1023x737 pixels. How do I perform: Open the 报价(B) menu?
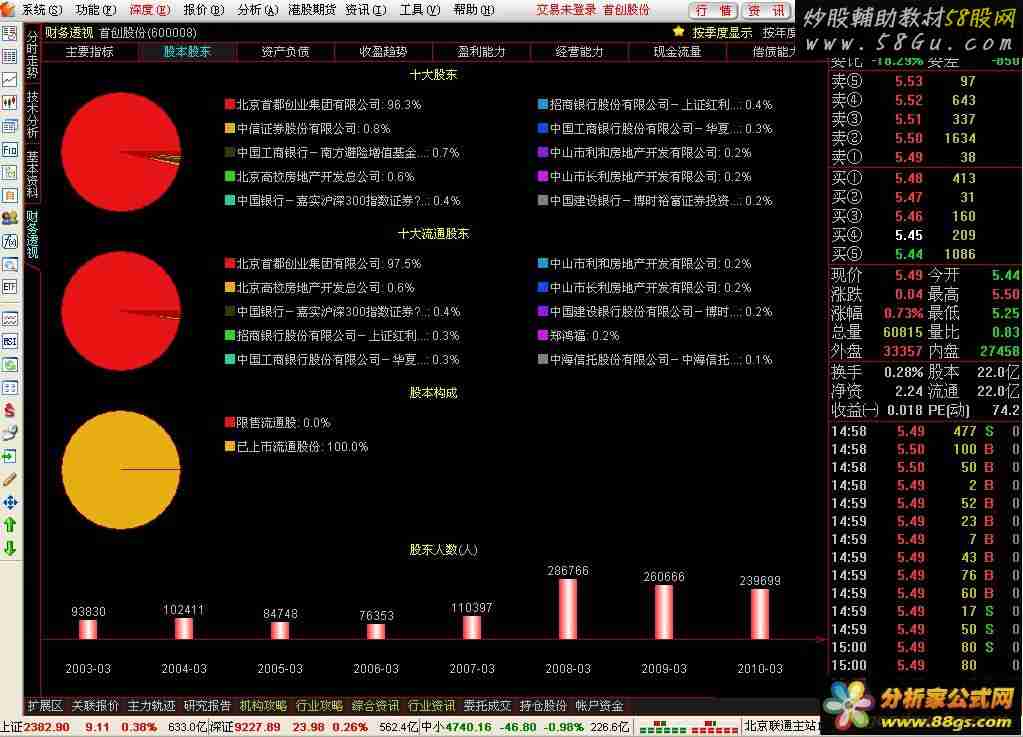point(204,10)
